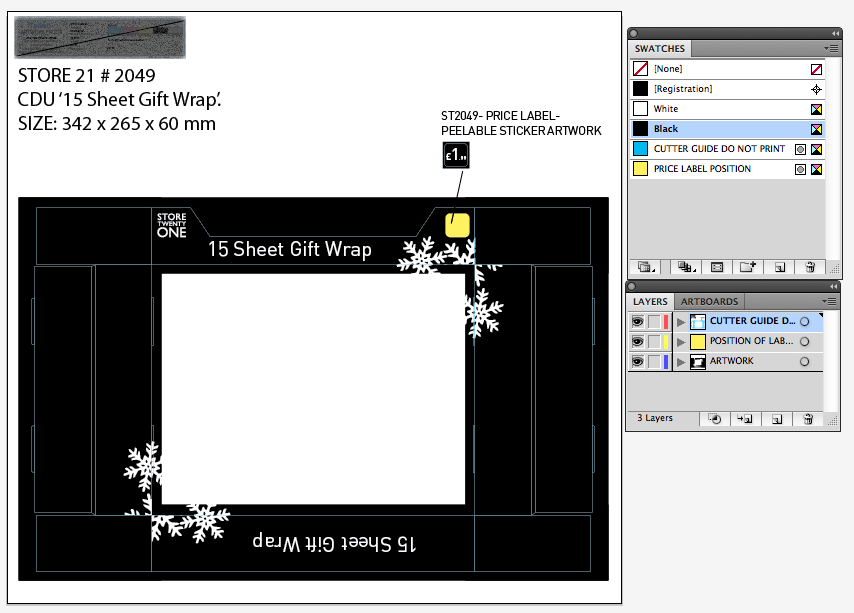Click Make/Release Clipping Mask icon in Layers

pos(715,419)
